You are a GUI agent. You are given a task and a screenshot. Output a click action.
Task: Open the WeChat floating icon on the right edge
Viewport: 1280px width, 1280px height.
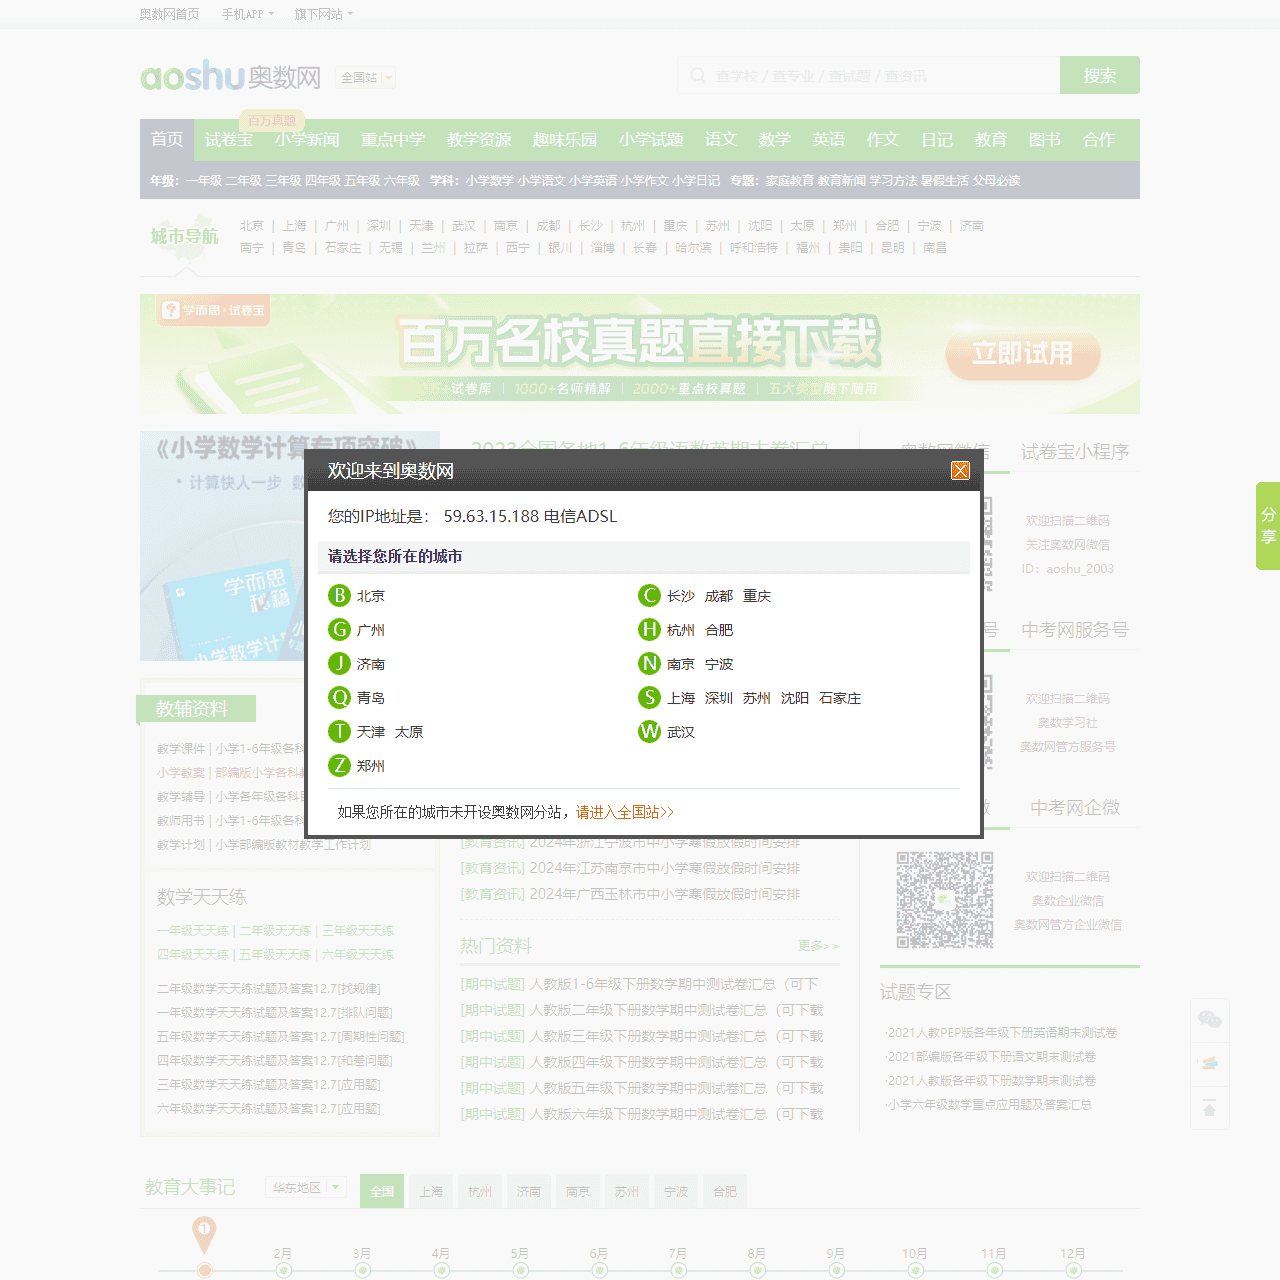(x=1210, y=1020)
